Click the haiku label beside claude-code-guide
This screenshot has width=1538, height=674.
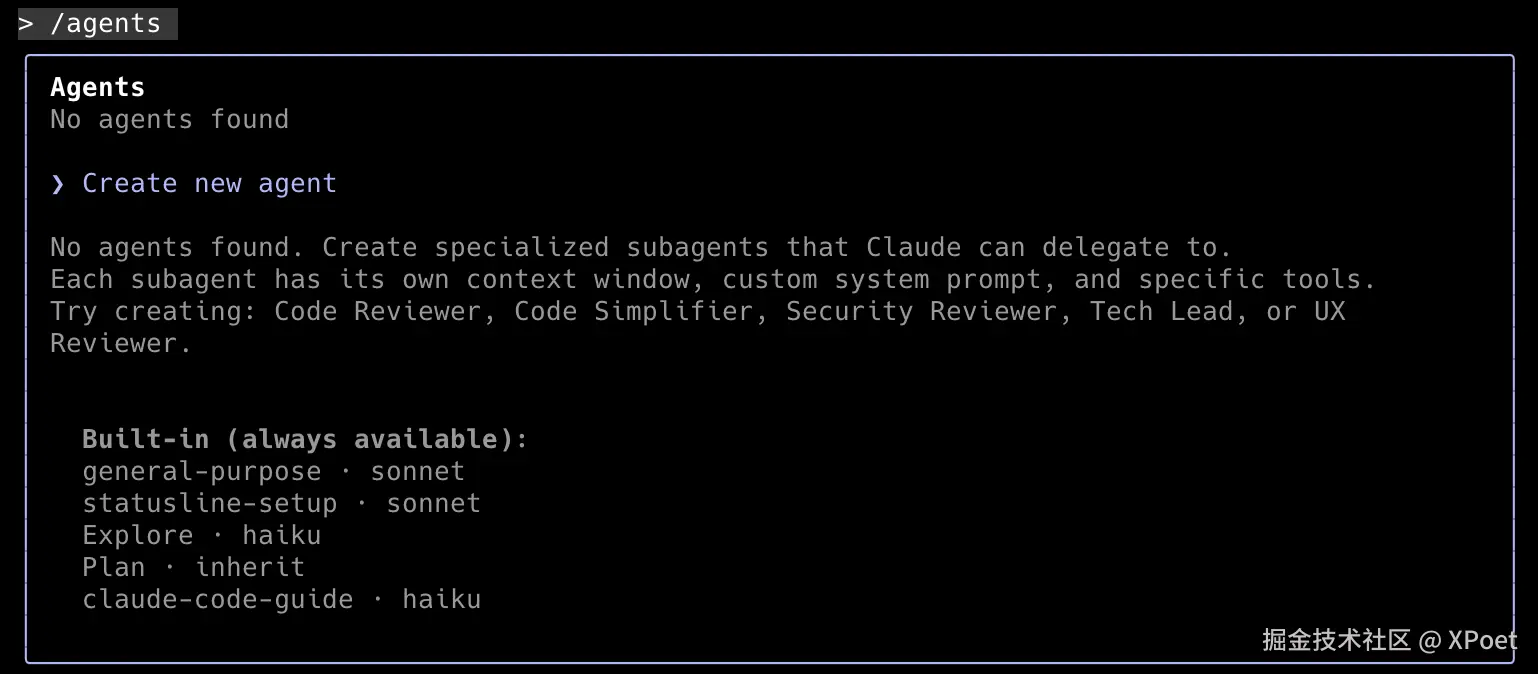[441, 599]
